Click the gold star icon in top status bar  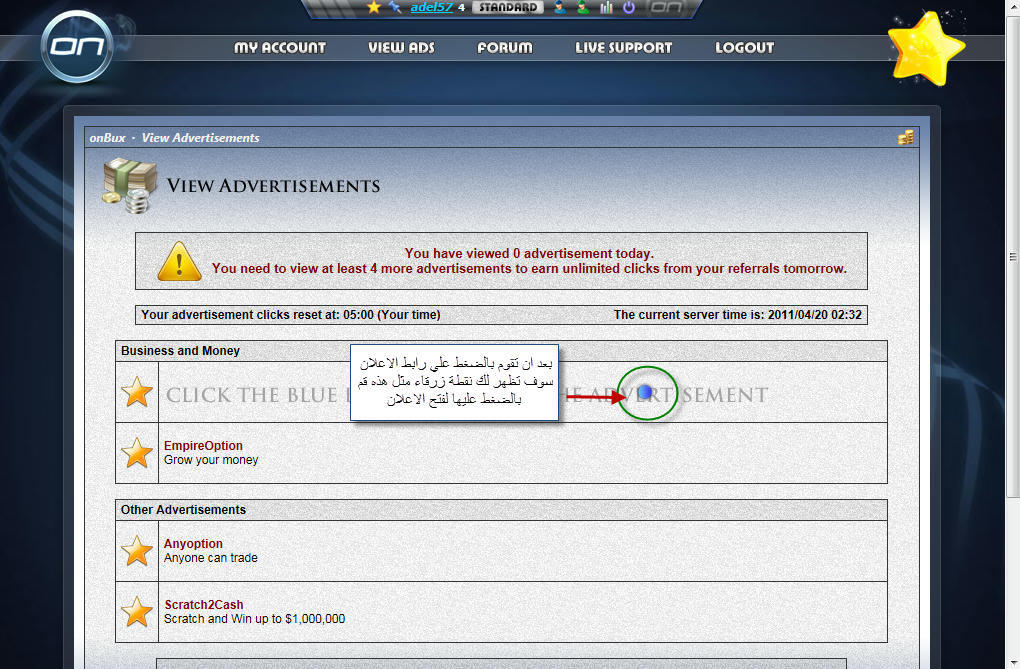click(373, 7)
